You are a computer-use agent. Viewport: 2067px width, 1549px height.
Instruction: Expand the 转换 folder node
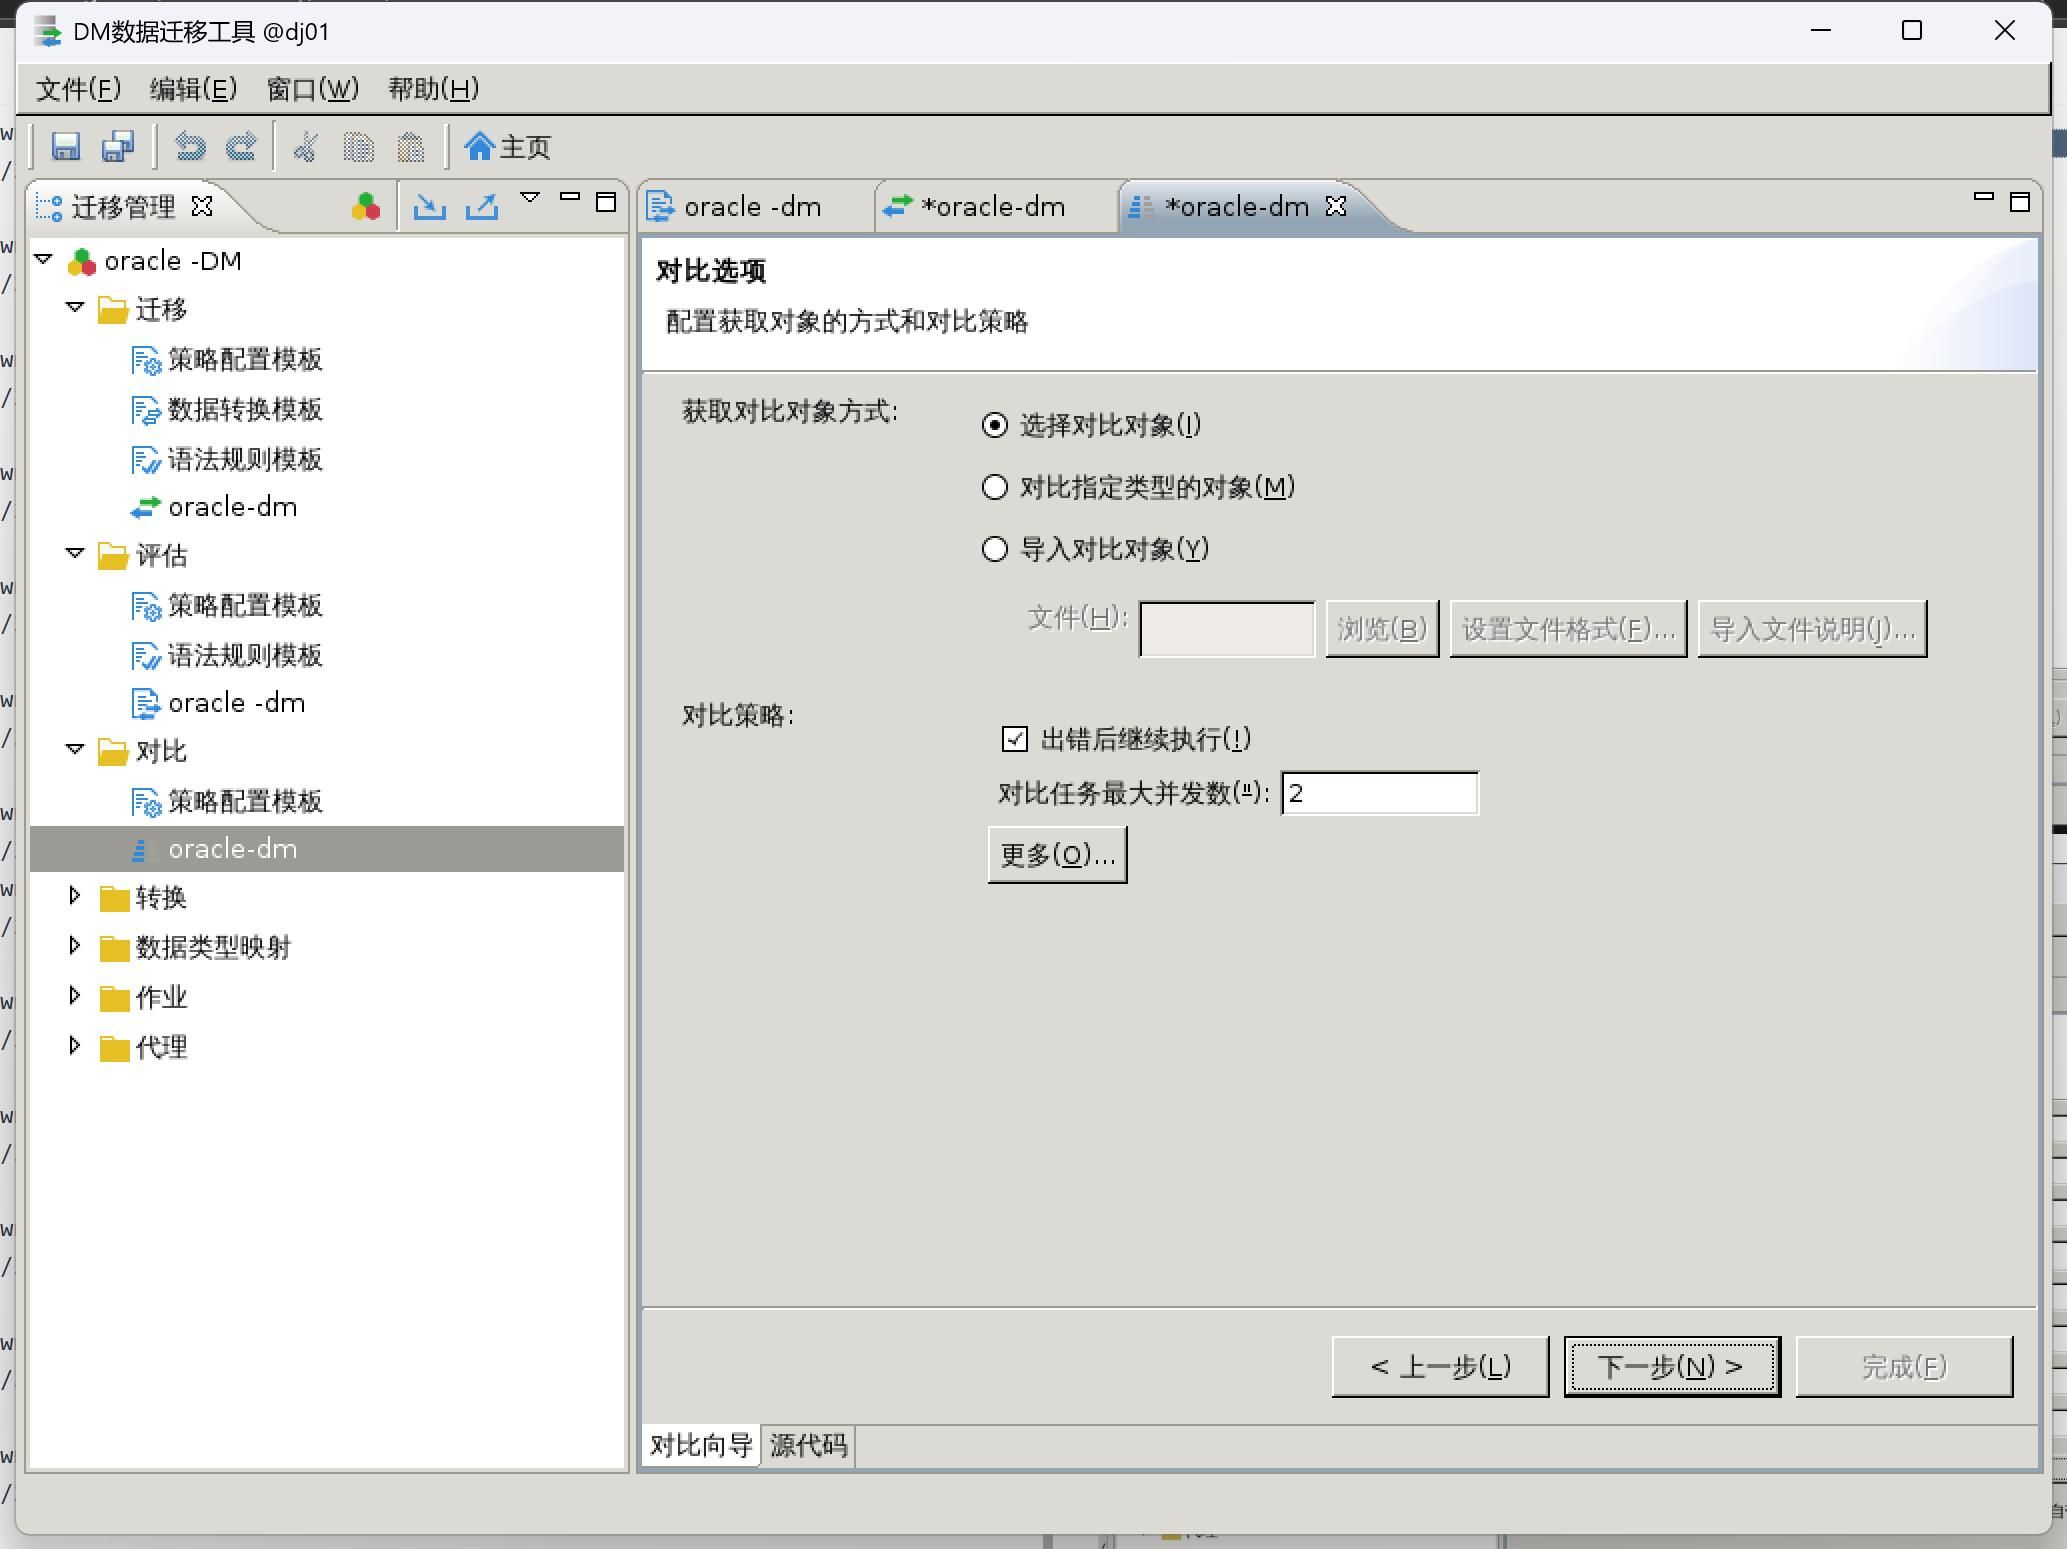[x=75, y=896]
